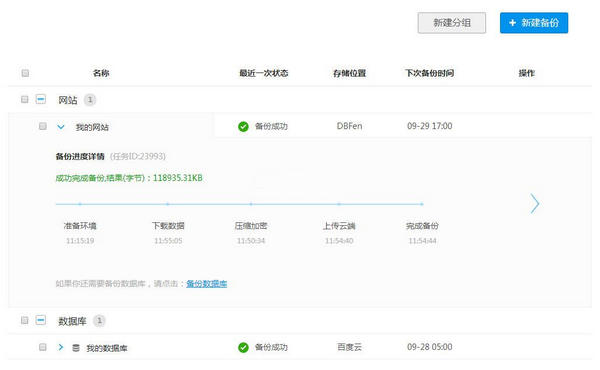This screenshot has width=600, height=370.
Task: Toggle the select-all checkbox in table header
Action: tap(25, 73)
